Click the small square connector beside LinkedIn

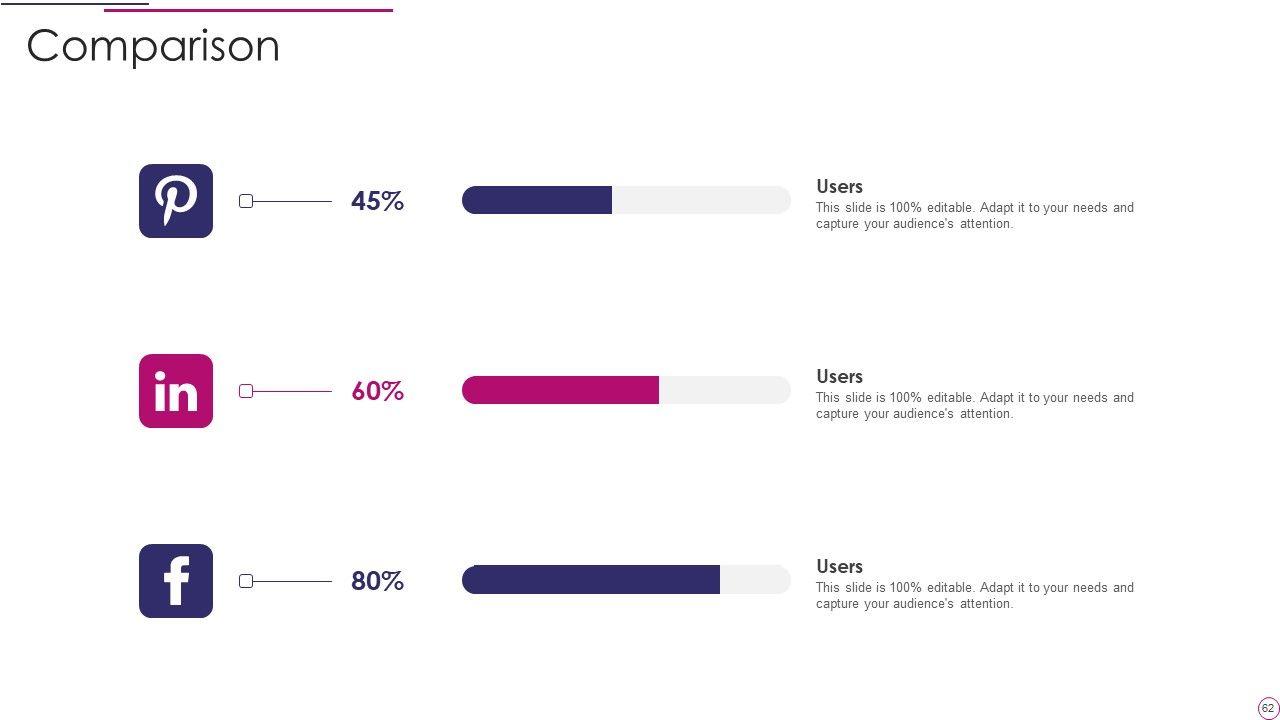[246, 391]
